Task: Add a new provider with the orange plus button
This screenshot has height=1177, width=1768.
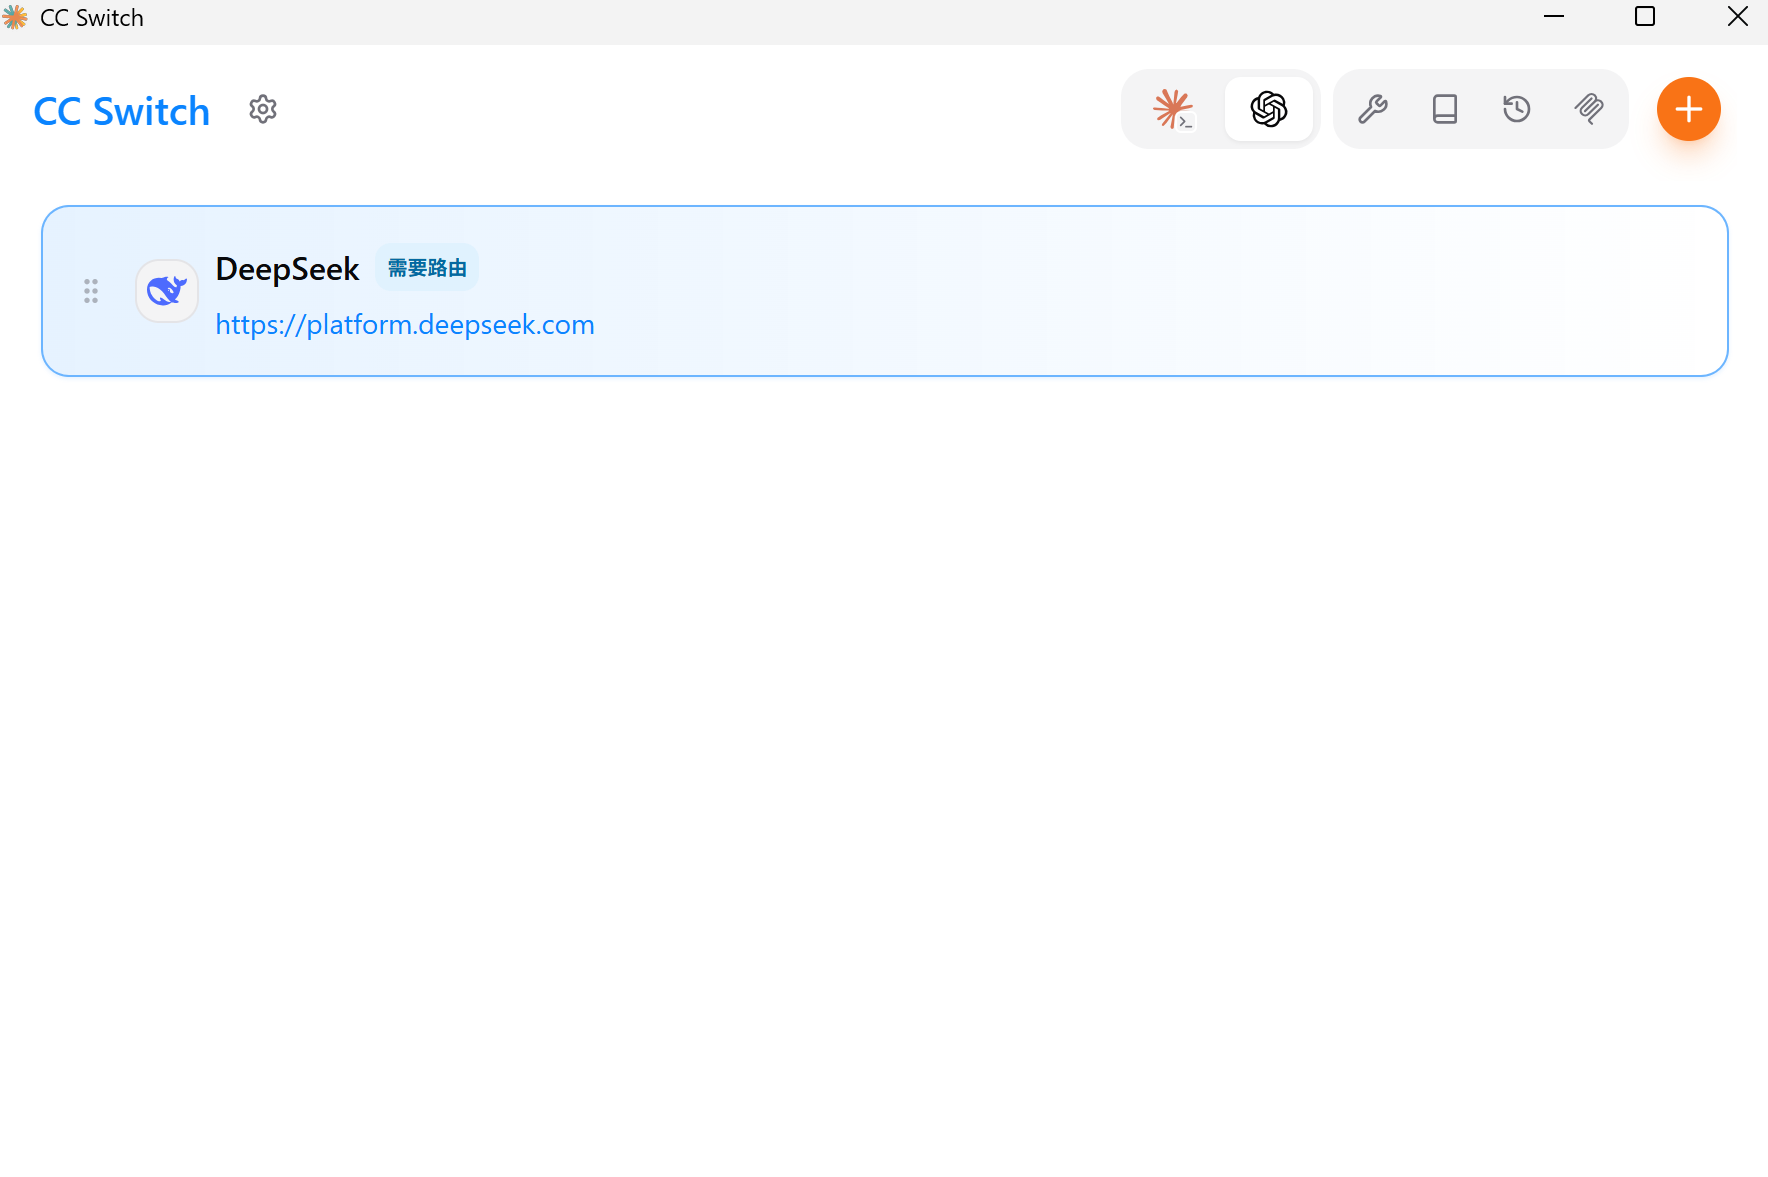Action: tap(1689, 109)
